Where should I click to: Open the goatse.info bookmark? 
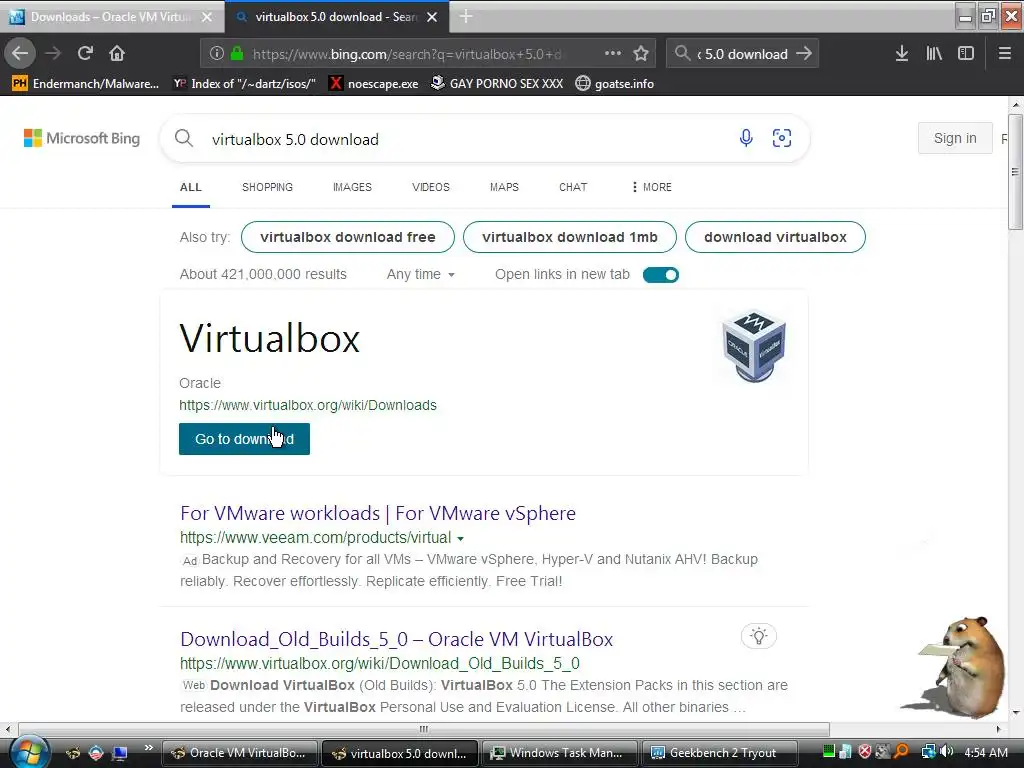(x=615, y=84)
